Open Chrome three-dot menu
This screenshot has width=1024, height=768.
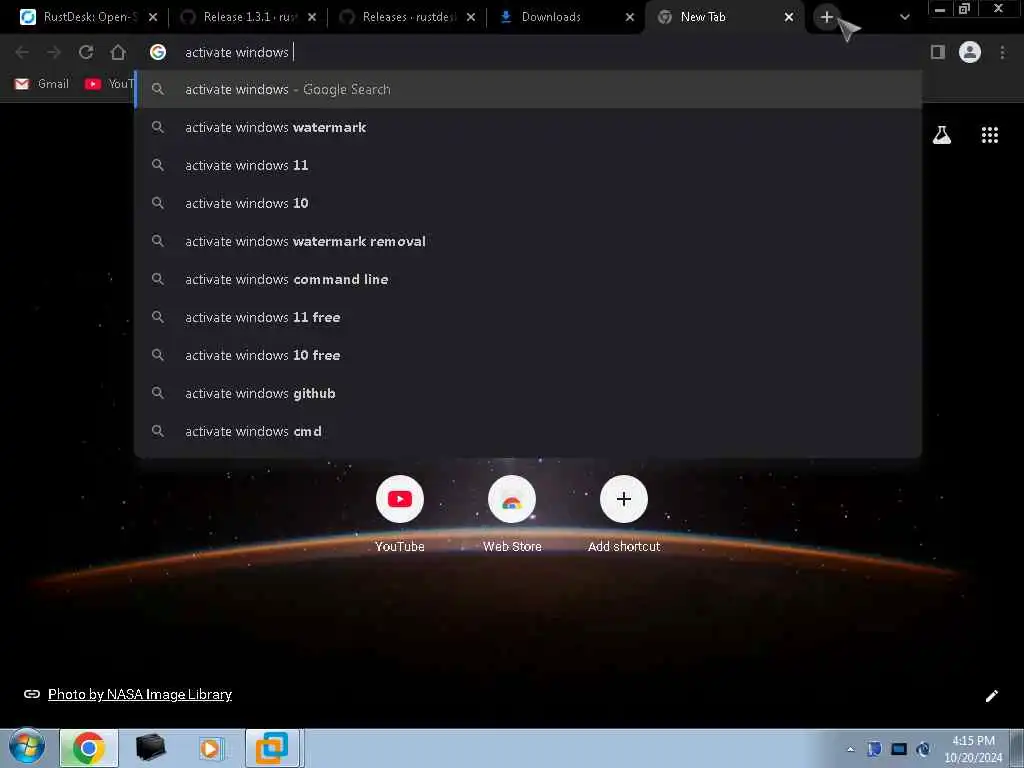click(x=1002, y=52)
